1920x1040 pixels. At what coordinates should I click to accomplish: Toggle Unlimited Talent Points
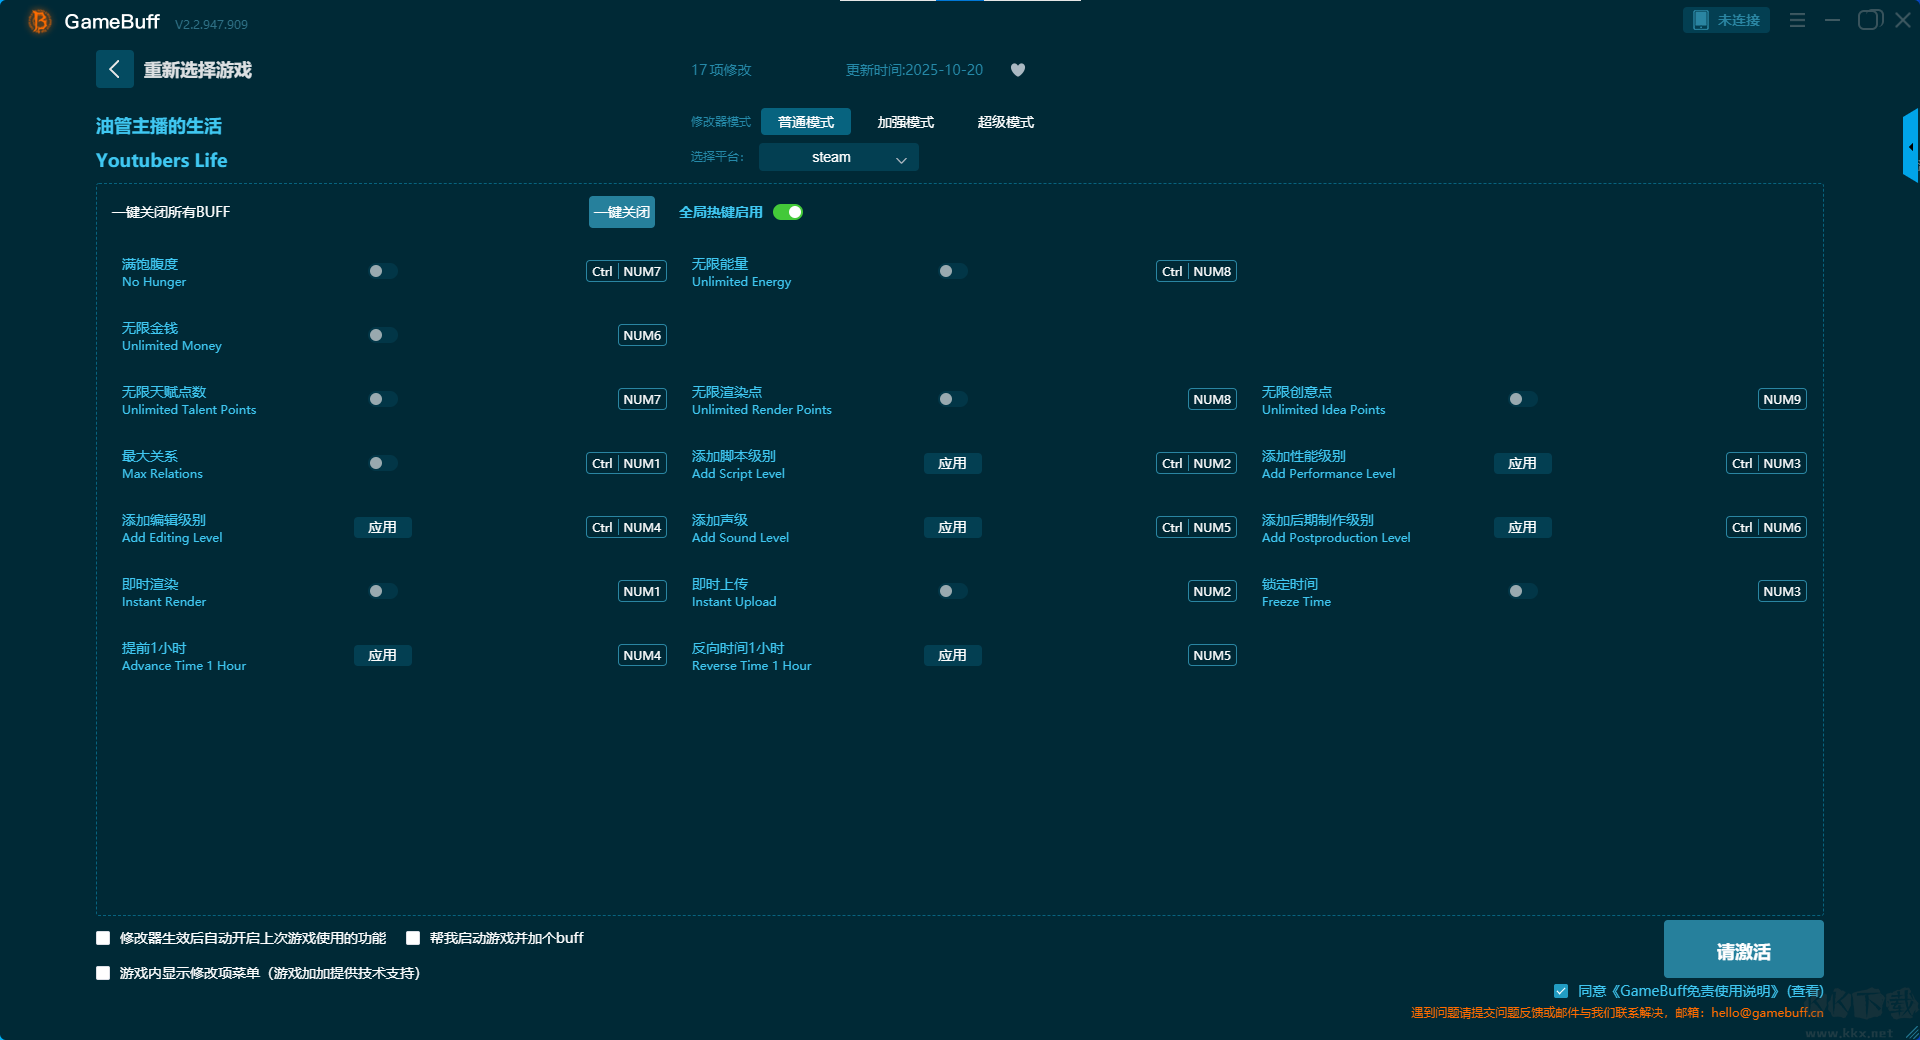pos(382,399)
